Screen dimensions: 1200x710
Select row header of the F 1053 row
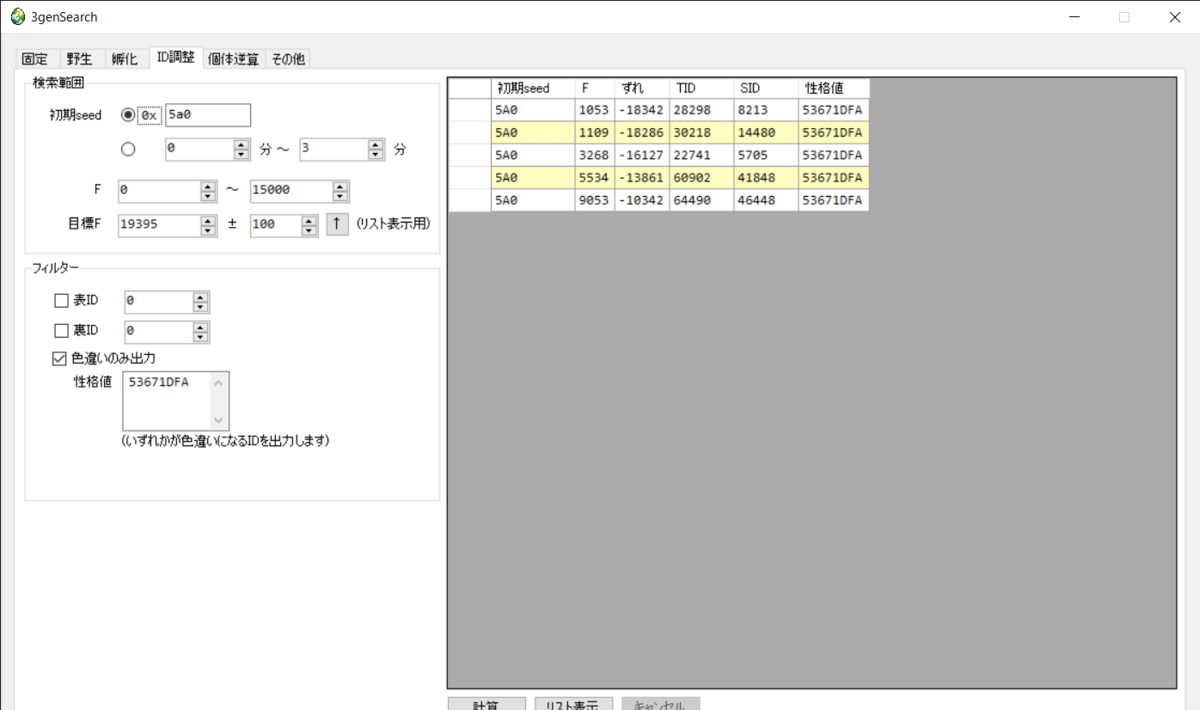469,110
